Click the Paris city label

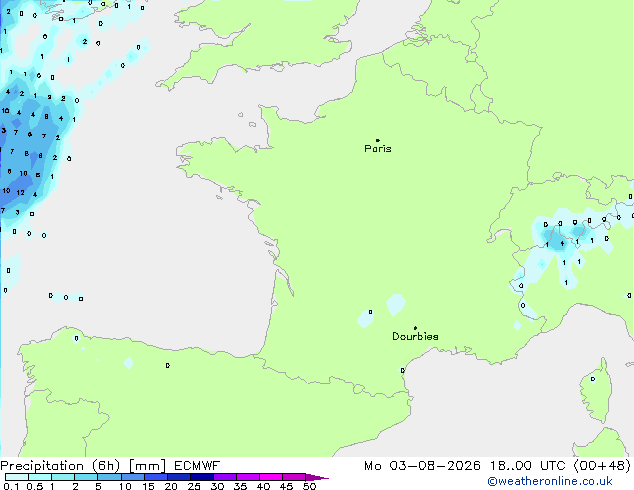tap(378, 149)
